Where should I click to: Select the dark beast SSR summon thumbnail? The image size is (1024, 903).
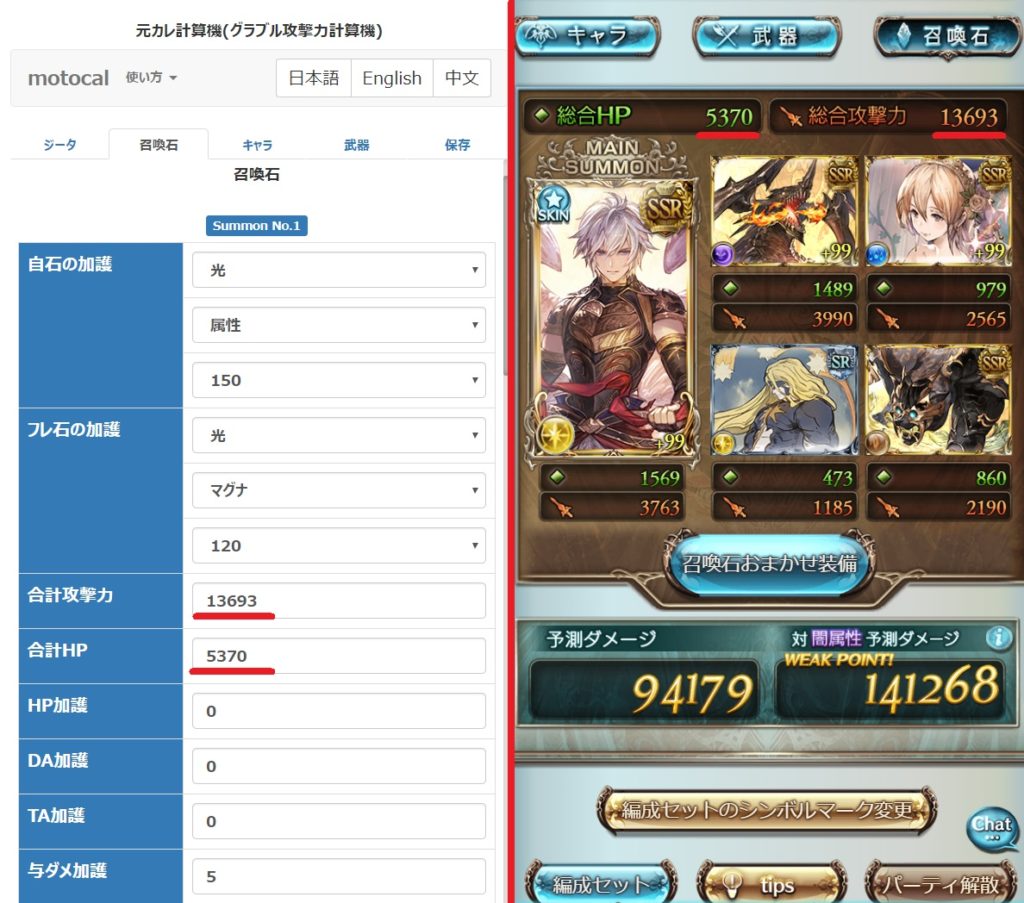tap(936, 400)
